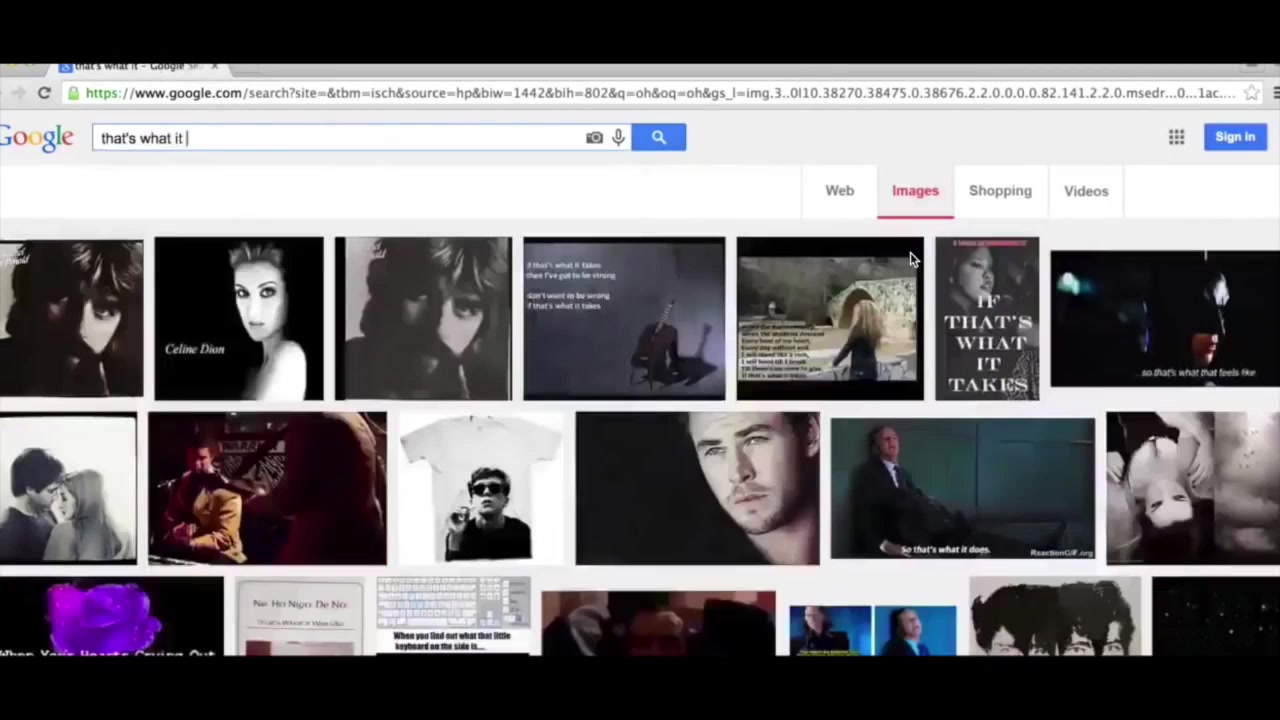Open the "so that's what that feels like" thumbnail
Screen dimensions: 1280x720
[1165, 318]
